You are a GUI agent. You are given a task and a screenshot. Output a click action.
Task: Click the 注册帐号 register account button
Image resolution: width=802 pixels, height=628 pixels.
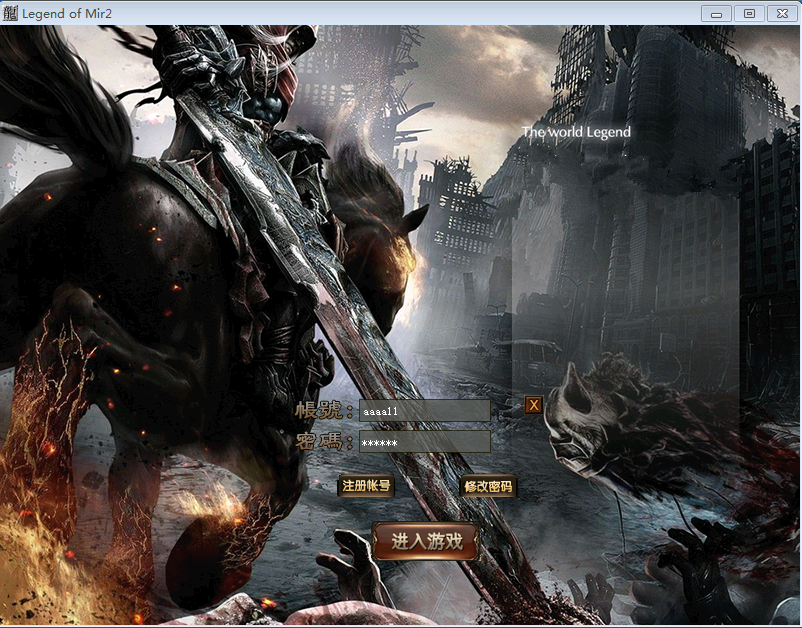366,486
